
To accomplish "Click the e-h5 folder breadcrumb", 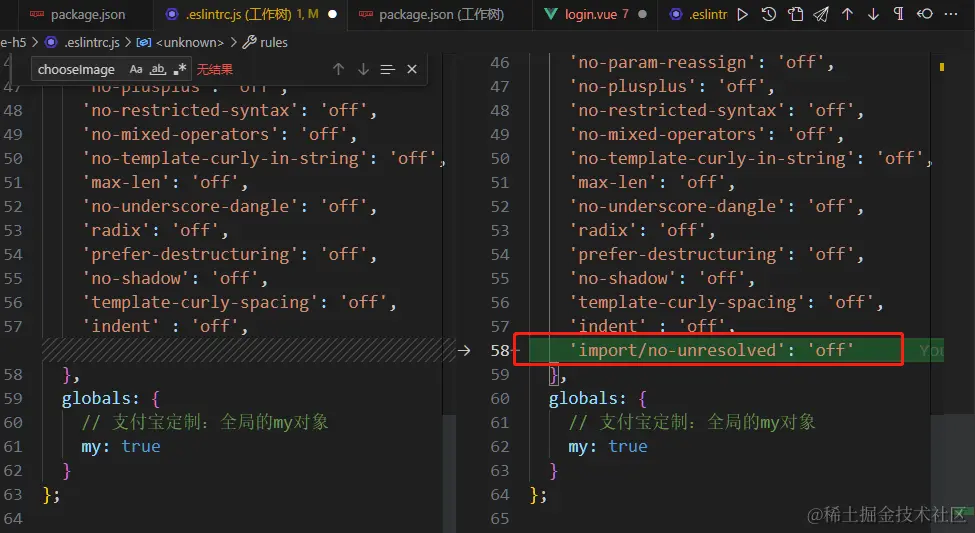I will (x=13, y=42).
